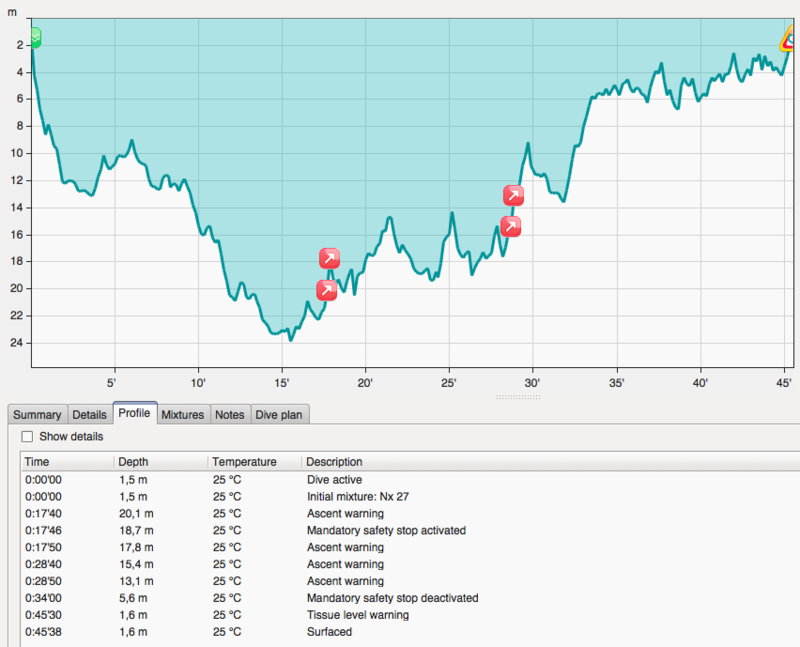Select ascent warning marker near 15.4 m depth
This screenshot has height=647, width=800.
tap(511, 227)
